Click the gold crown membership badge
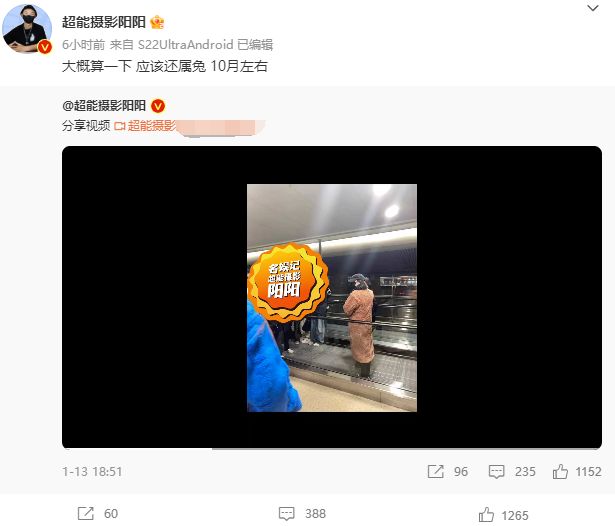 pyautogui.click(x=157, y=22)
